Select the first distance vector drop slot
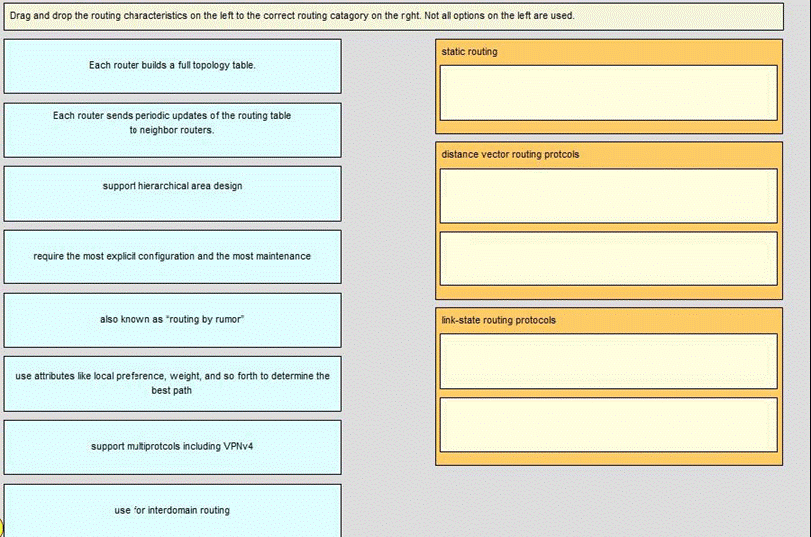The width and height of the screenshot is (811, 537). coord(608,196)
